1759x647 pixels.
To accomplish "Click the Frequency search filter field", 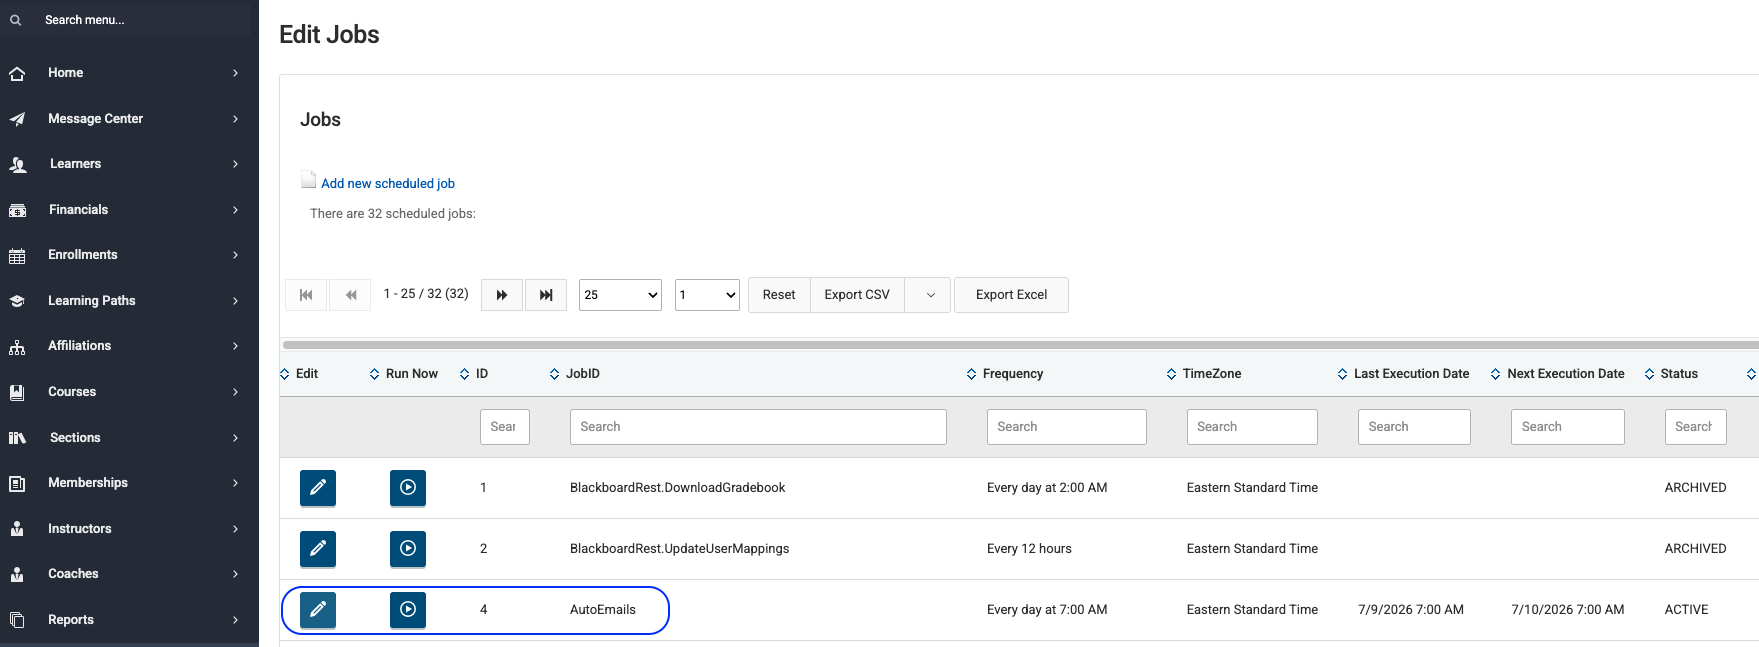I will click(1067, 427).
